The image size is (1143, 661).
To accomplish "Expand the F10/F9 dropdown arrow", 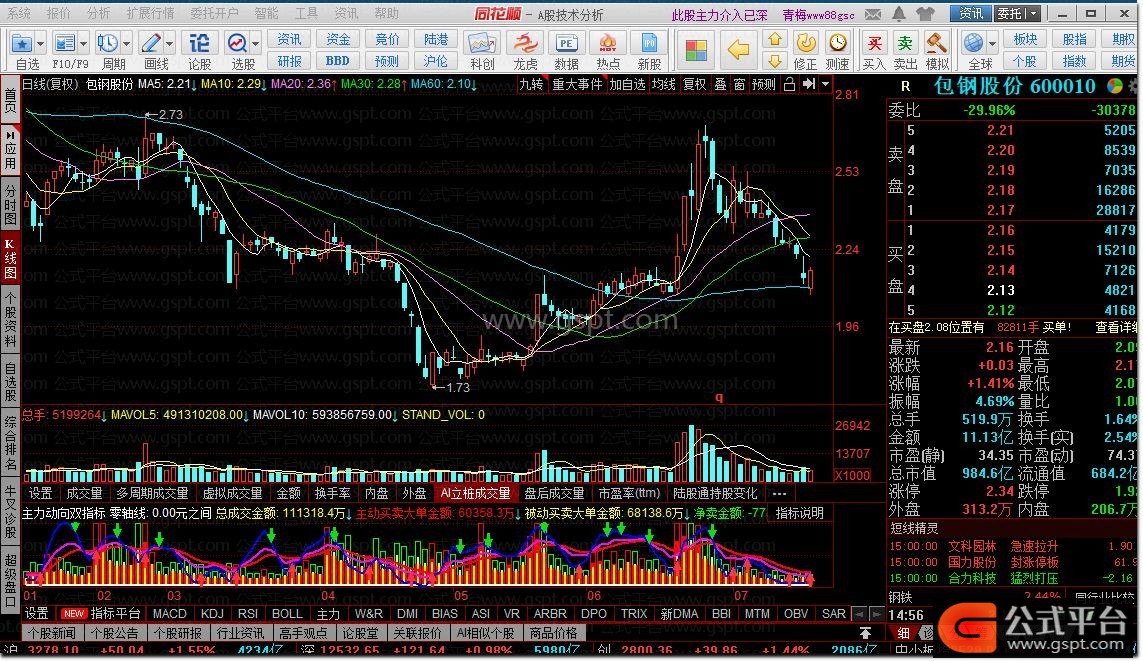I will click(83, 44).
